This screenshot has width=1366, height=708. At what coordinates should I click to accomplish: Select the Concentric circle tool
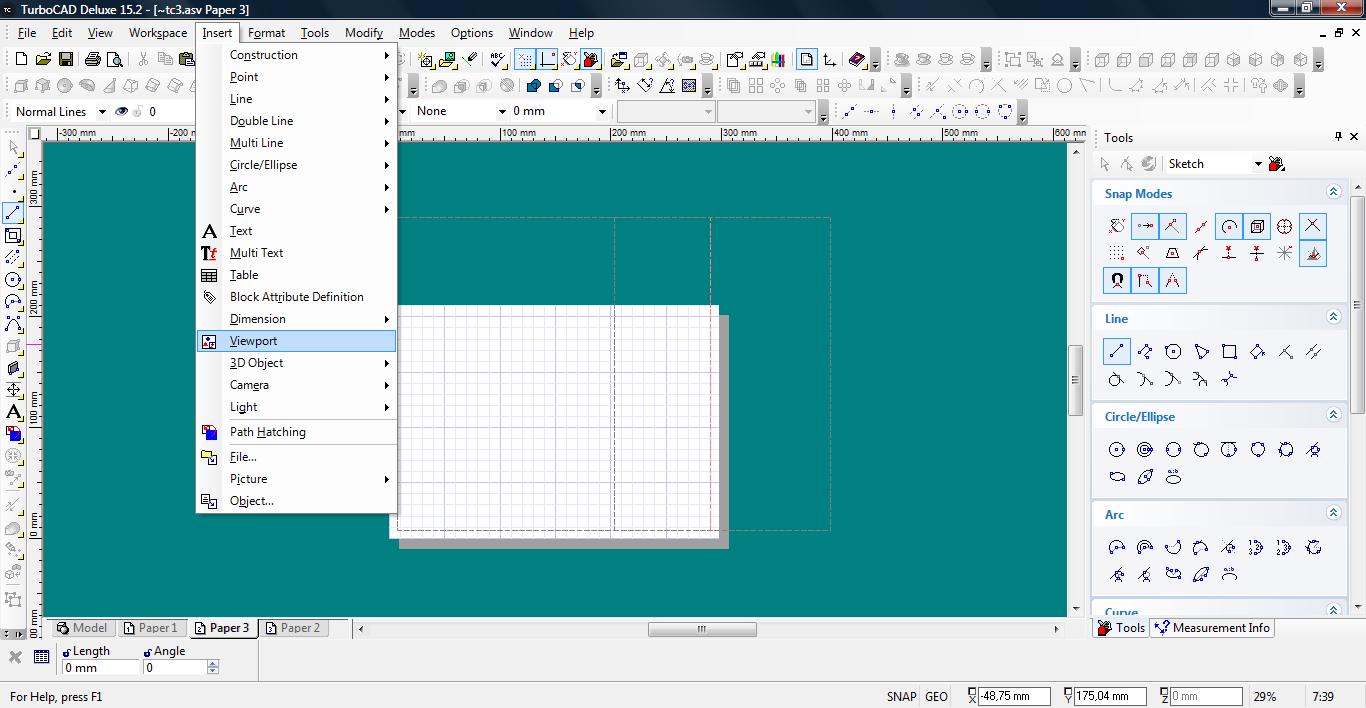(1145, 450)
